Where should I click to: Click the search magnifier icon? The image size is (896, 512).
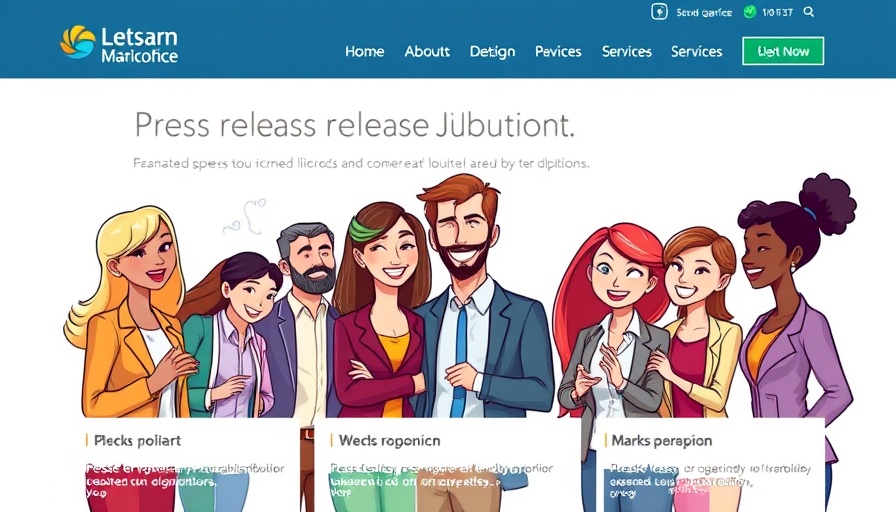tap(809, 12)
